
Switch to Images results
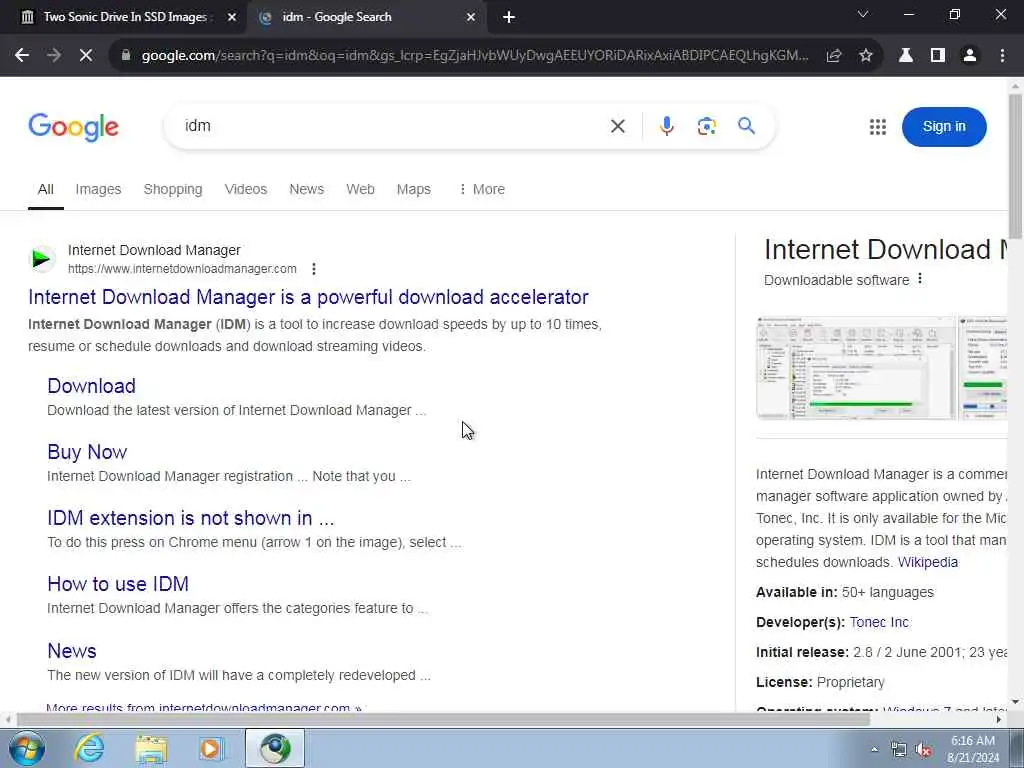(98, 189)
